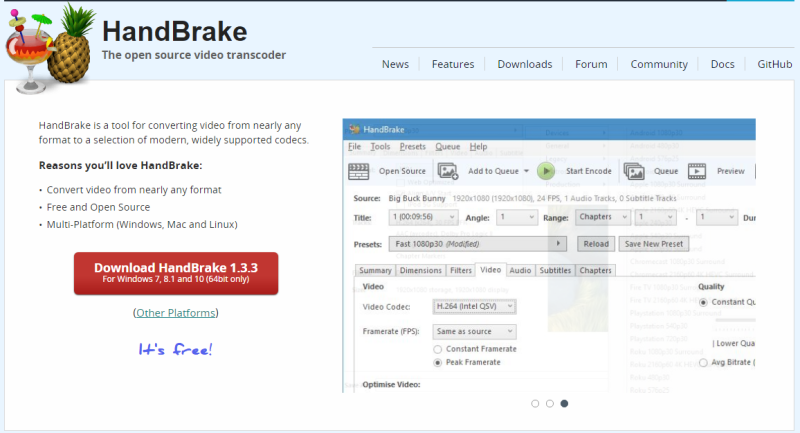
Task: Select the Avg Bitrate radio button
Action: [x=703, y=363]
